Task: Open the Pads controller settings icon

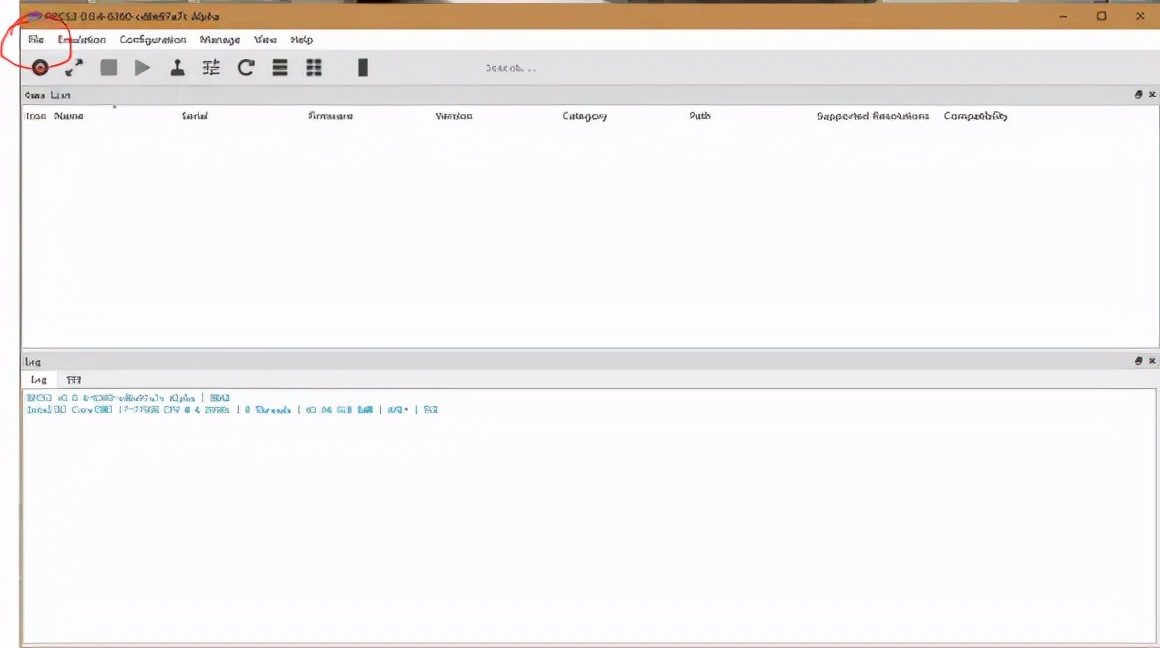Action: 177,68
